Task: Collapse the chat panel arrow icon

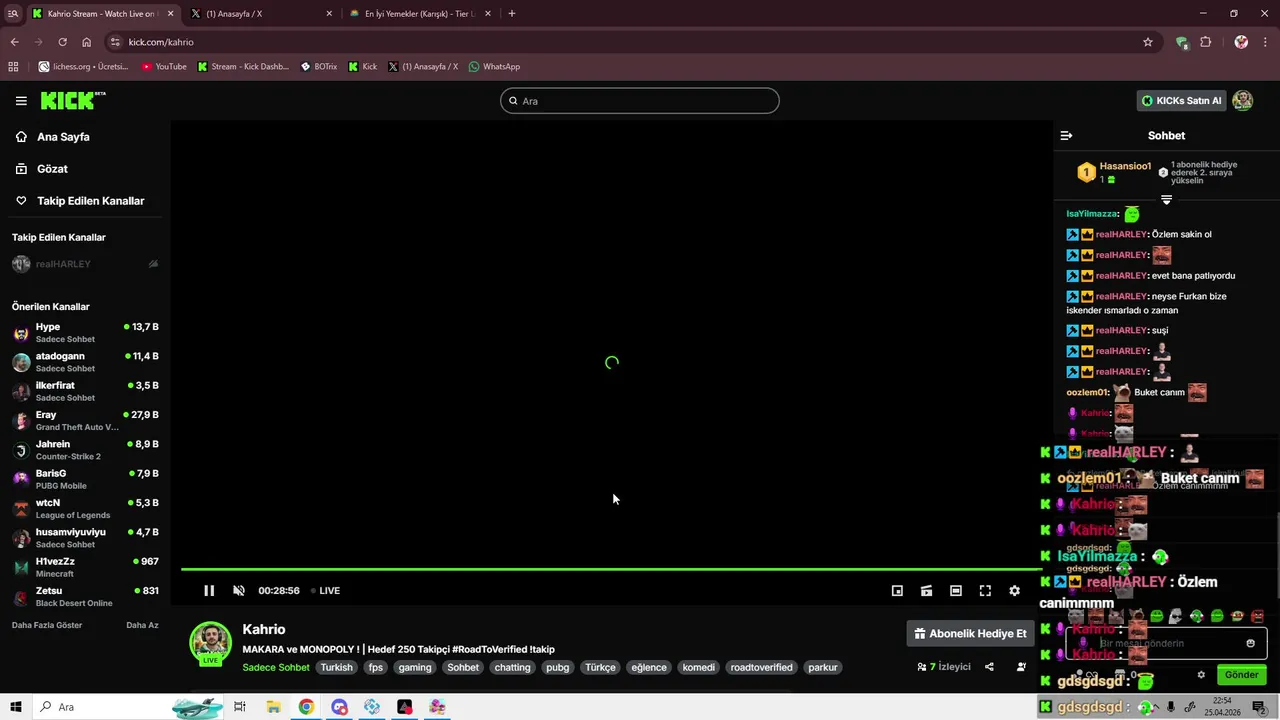Action: pyautogui.click(x=1066, y=136)
